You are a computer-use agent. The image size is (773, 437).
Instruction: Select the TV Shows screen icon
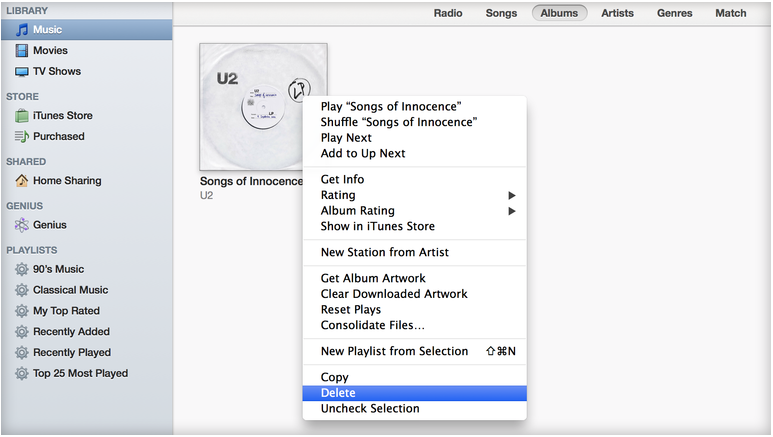pyautogui.click(x=22, y=72)
